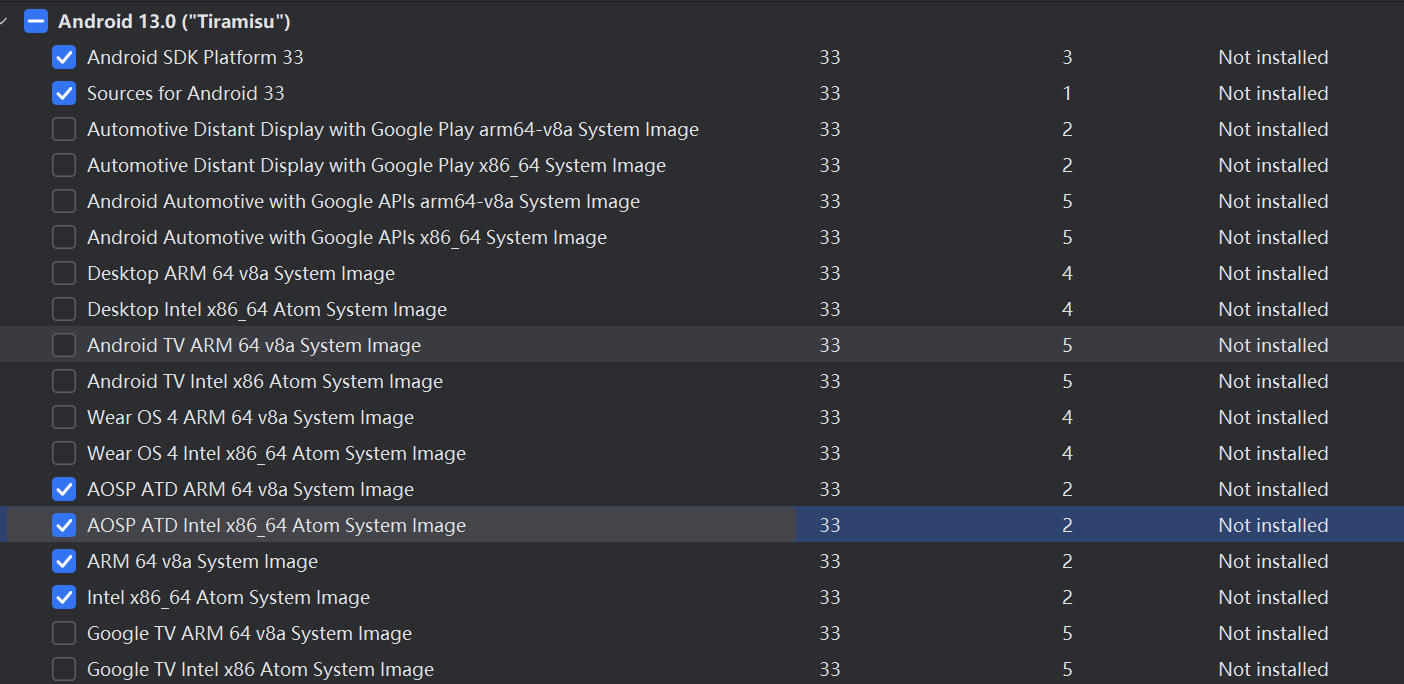The image size is (1404, 684).
Task: Click the Android TV ARM 64 v8a label
Action: (x=254, y=345)
